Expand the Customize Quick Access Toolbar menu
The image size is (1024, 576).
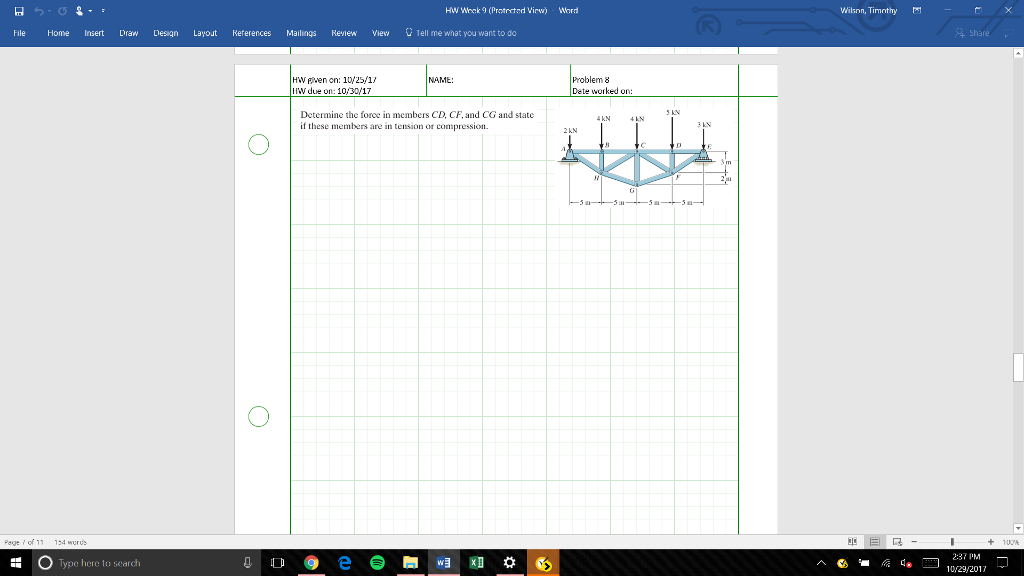pos(103,10)
